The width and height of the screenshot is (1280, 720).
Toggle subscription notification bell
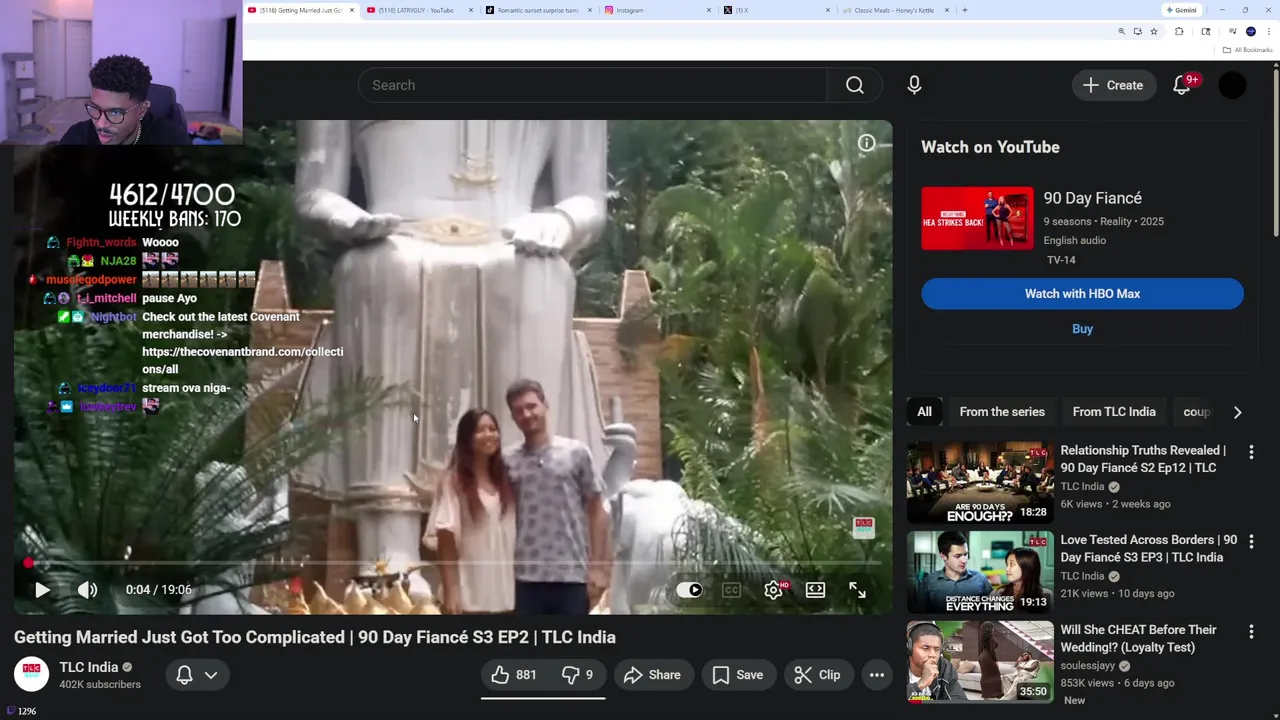(x=184, y=675)
